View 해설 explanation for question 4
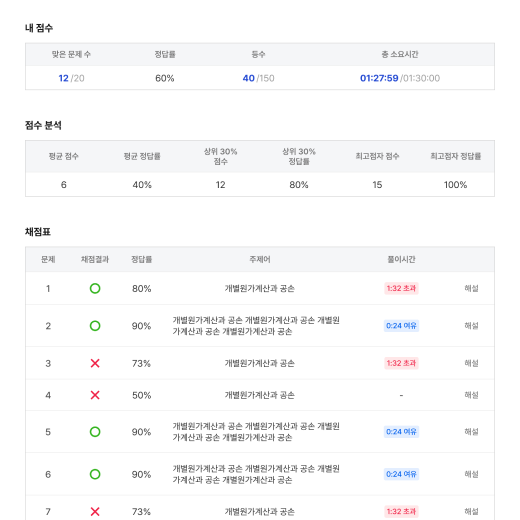The height and width of the screenshot is (520, 520). coord(471,395)
